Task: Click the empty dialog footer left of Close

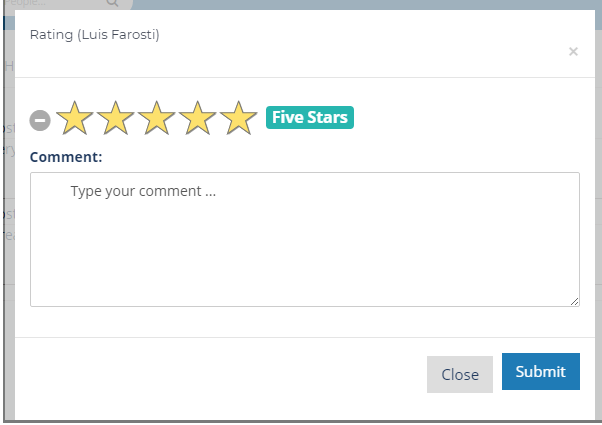Action: point(219,374)
